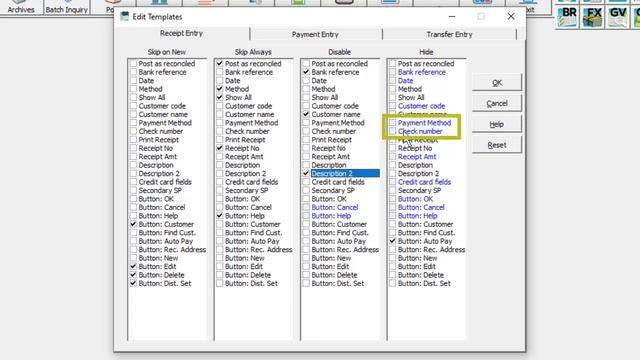Check Button: Edit under Disable

(306, 266)
